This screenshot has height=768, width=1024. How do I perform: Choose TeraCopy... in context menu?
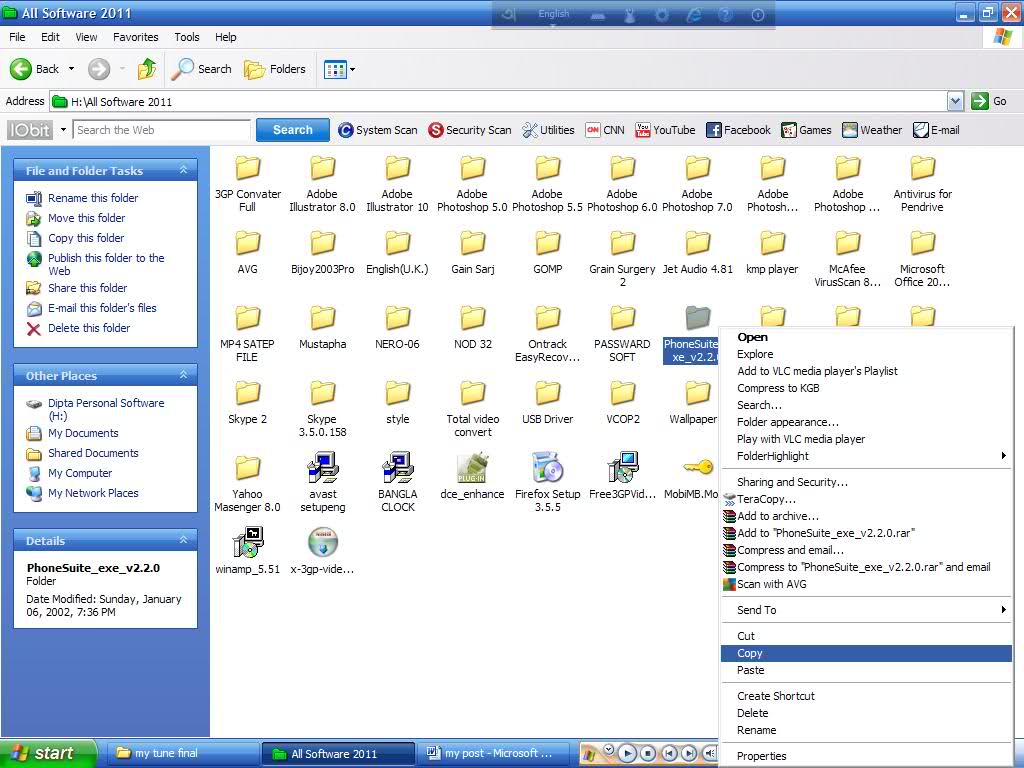click(x=866, y=499)
